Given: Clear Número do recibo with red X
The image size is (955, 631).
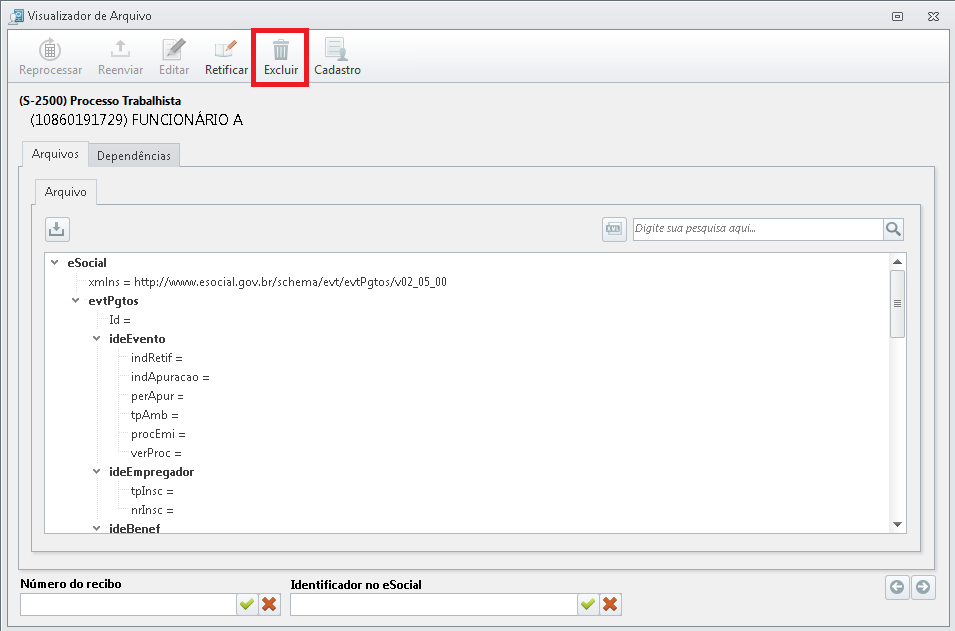Looking at the screenshot, I should coord(269,604).
